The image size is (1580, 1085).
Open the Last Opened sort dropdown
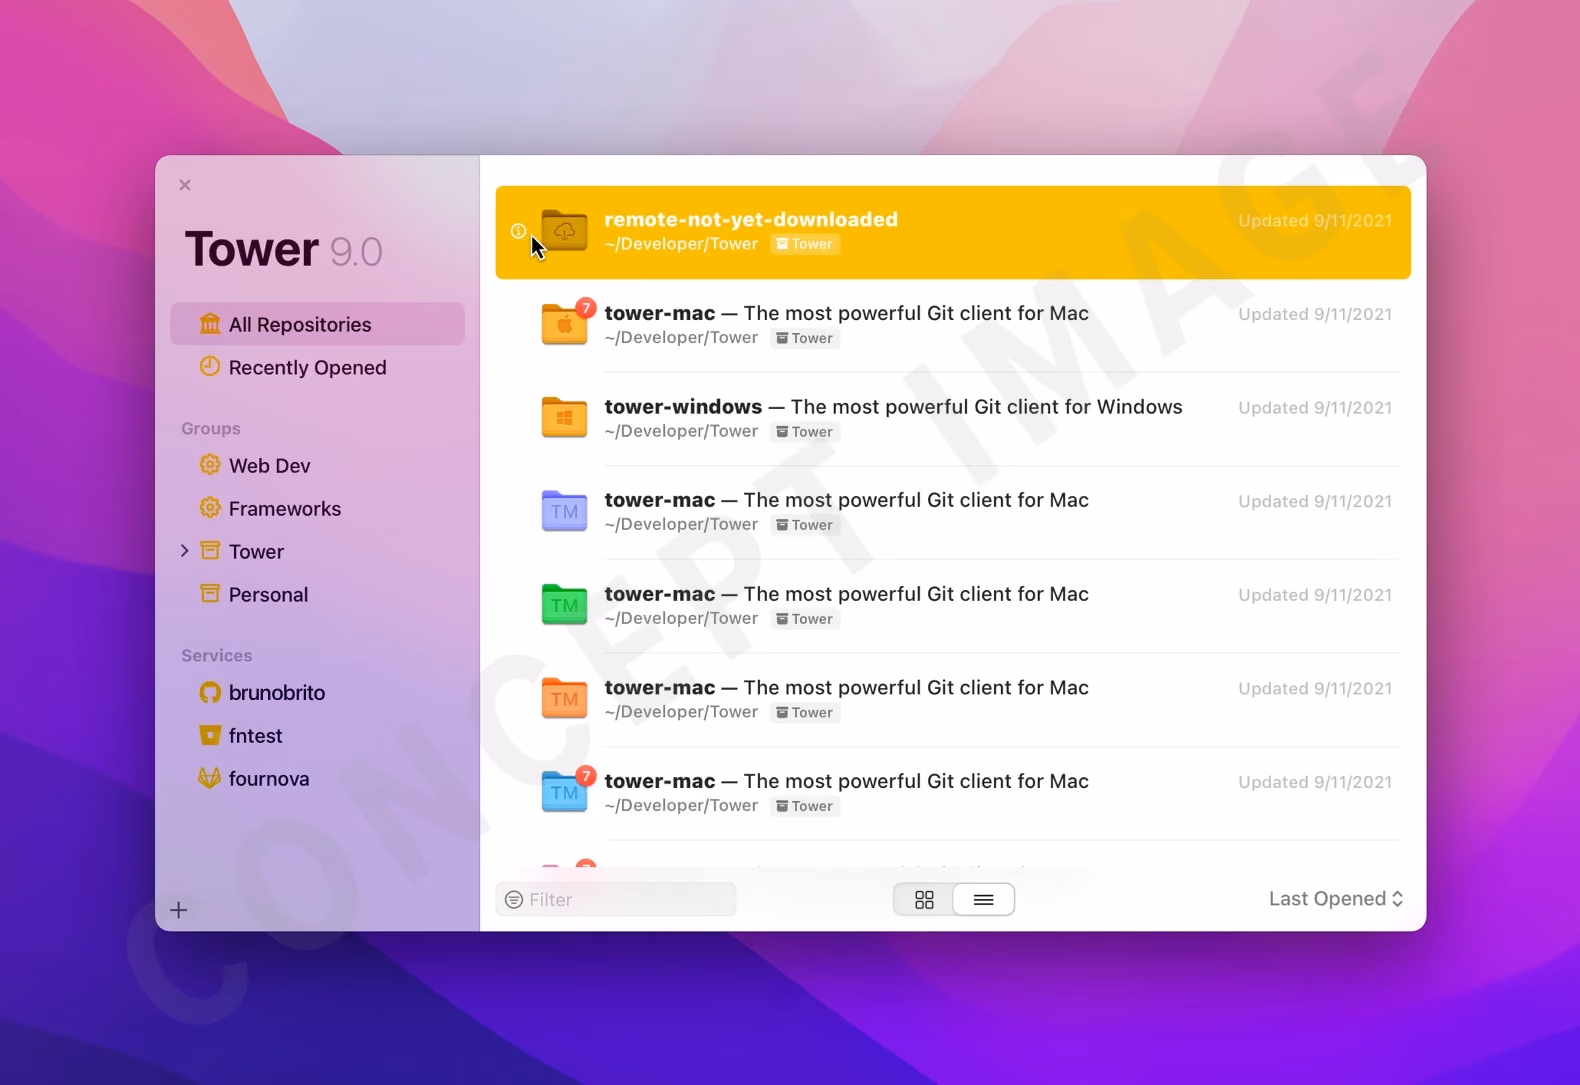1336,899
